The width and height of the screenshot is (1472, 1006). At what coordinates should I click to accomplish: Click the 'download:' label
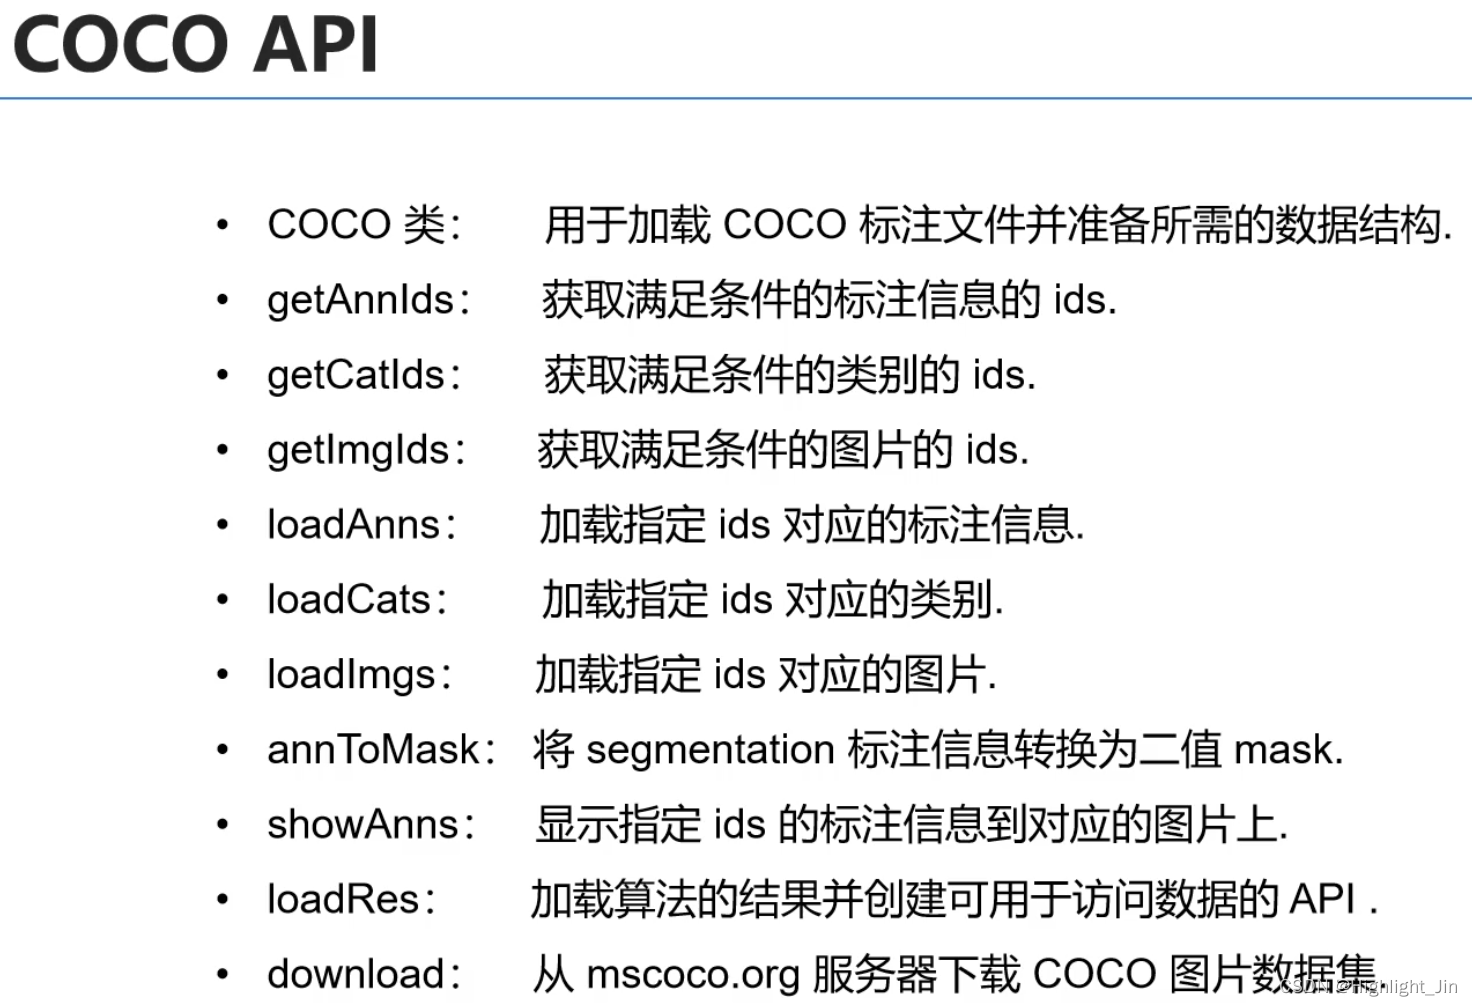(364, 974)
